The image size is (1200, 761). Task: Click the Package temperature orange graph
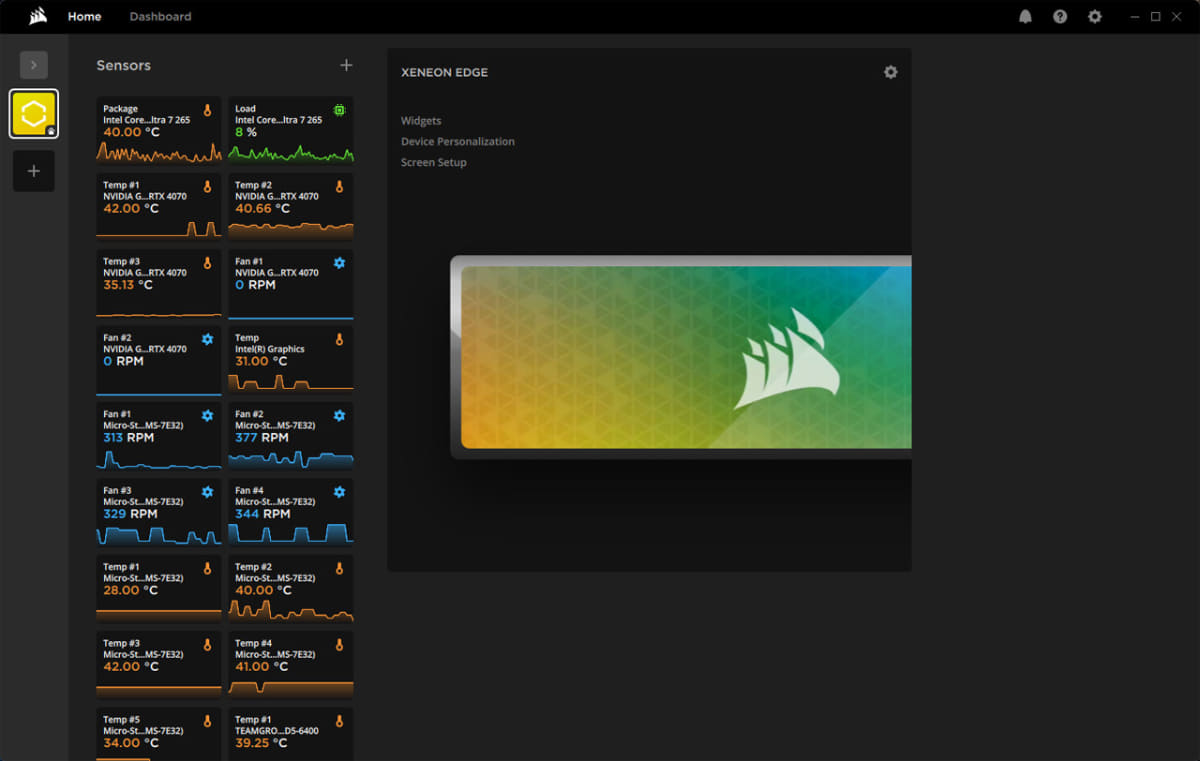159,151
